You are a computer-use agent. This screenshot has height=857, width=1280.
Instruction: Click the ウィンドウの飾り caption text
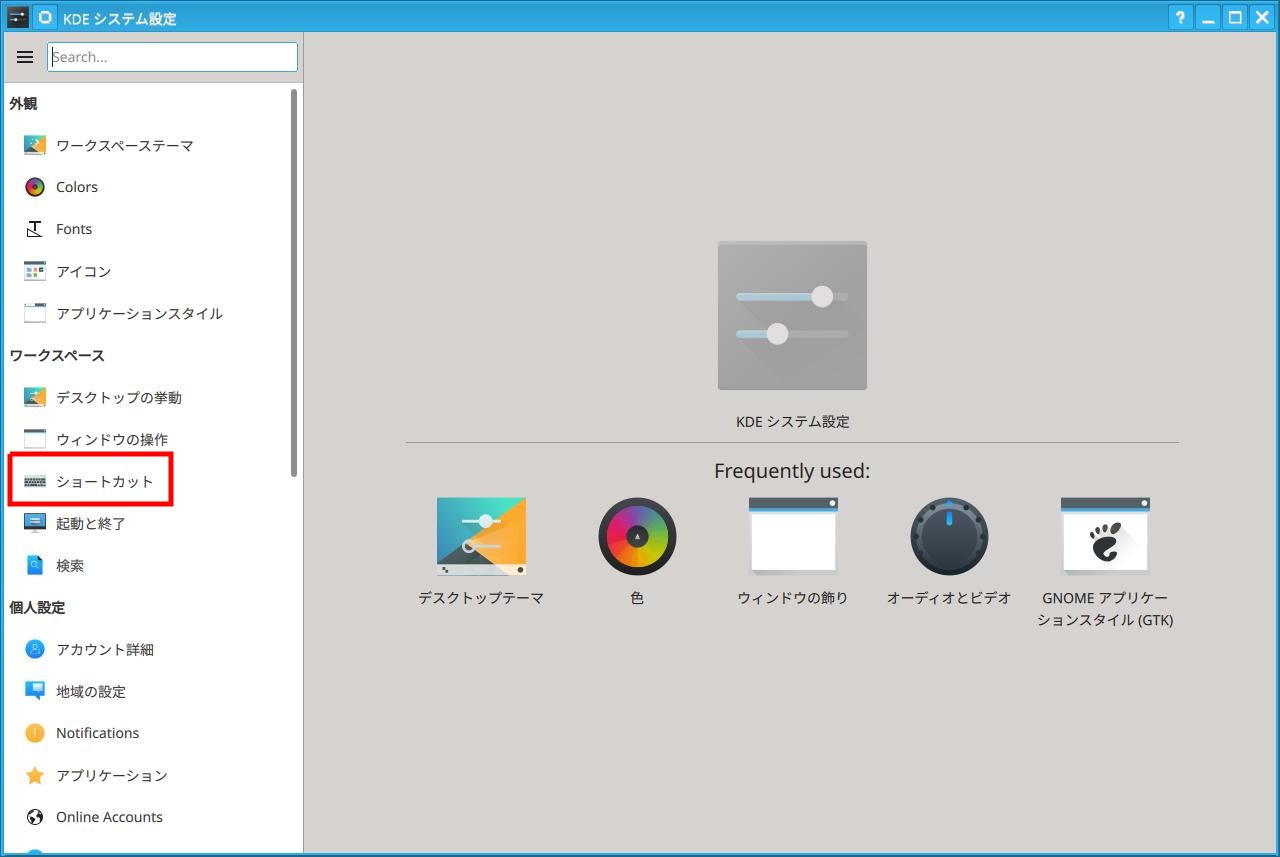tap(793, 598)
